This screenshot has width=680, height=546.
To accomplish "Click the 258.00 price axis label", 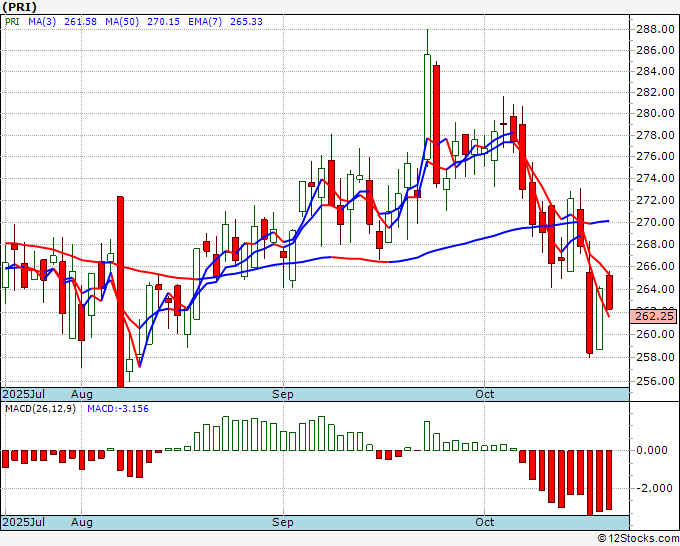I will pos(655,357).
